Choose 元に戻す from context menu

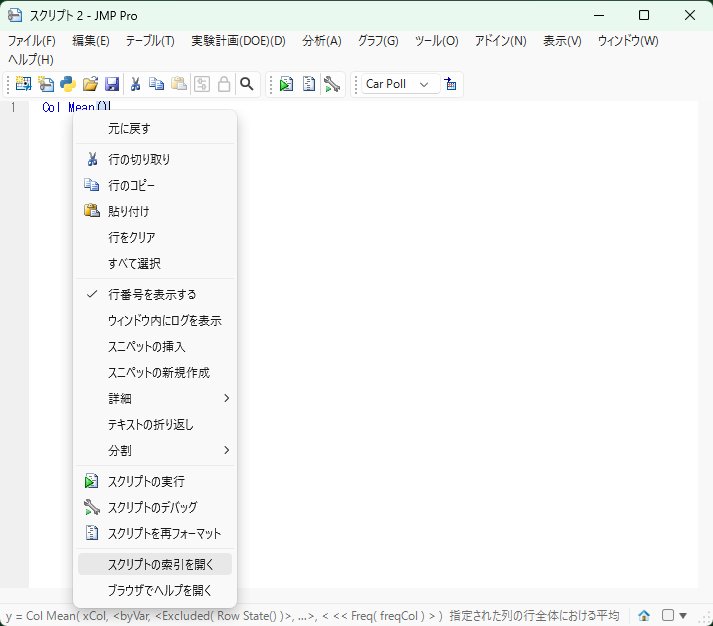coord(155,129)
